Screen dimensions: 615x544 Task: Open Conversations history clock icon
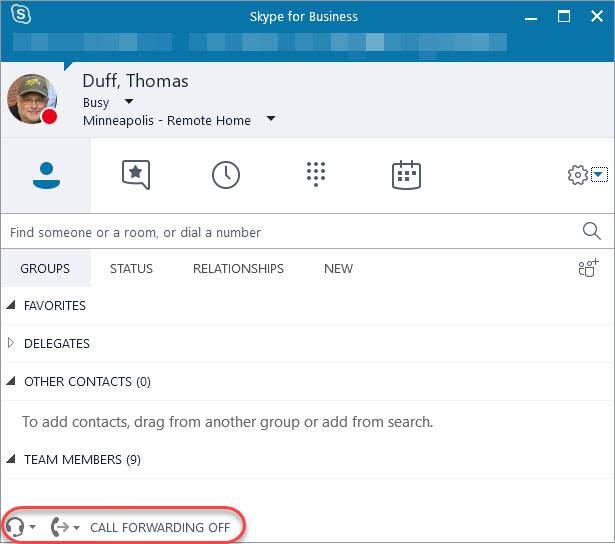coord(226,175)
